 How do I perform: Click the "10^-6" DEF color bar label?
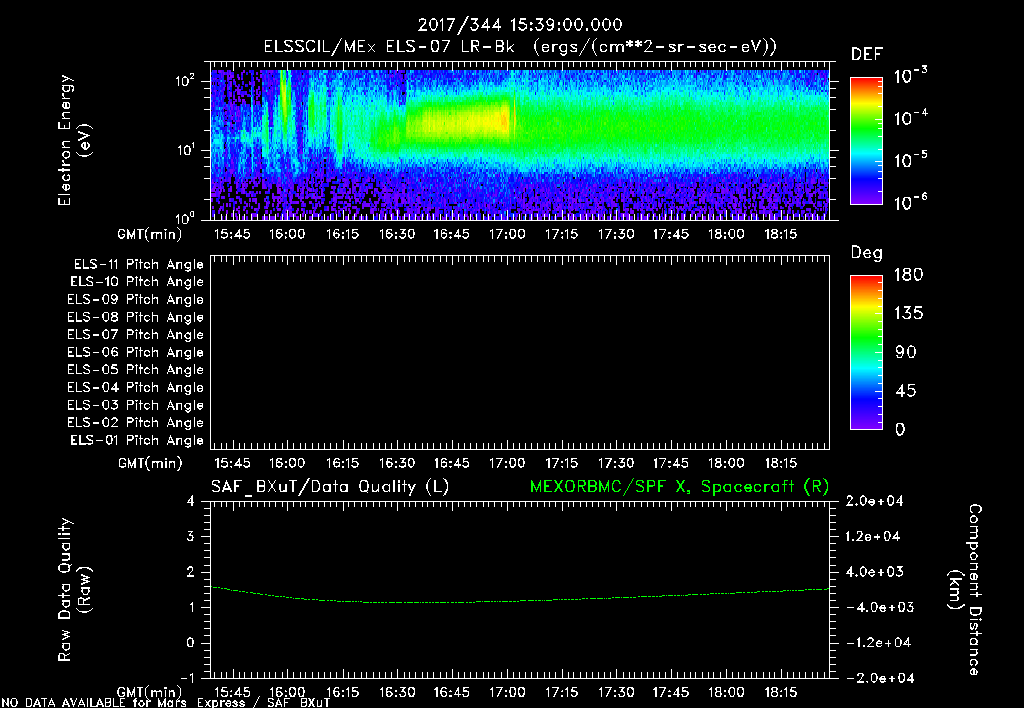(910, 202)
